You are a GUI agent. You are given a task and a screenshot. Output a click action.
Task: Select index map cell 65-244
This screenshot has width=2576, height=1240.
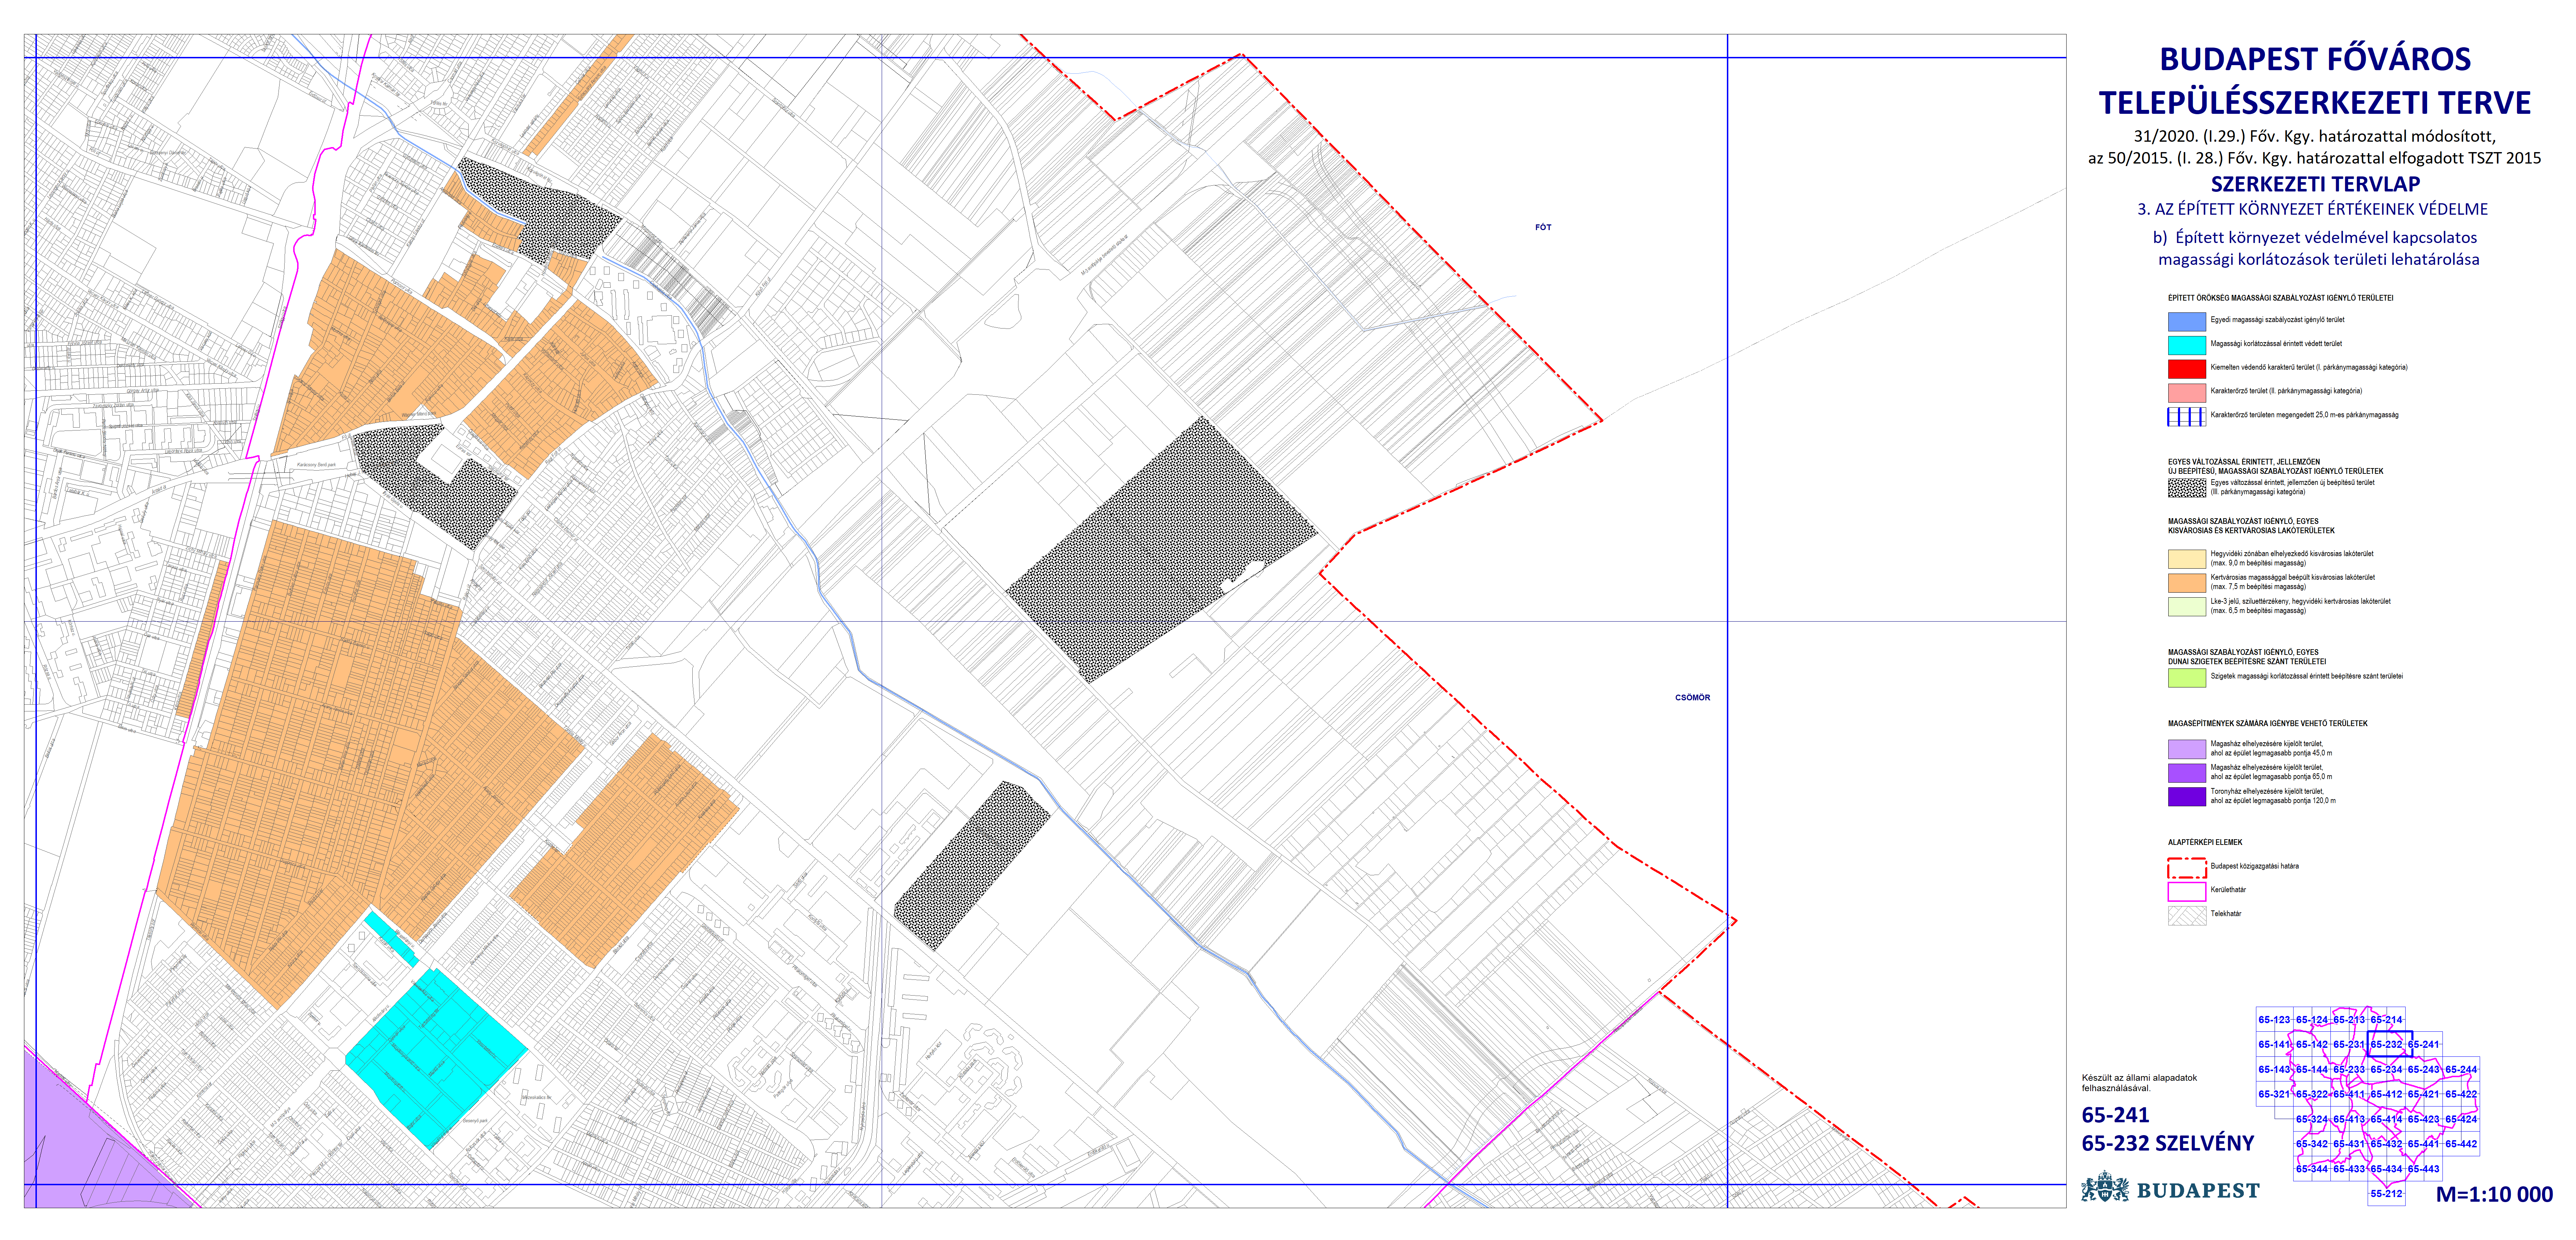[2461, 1069]
